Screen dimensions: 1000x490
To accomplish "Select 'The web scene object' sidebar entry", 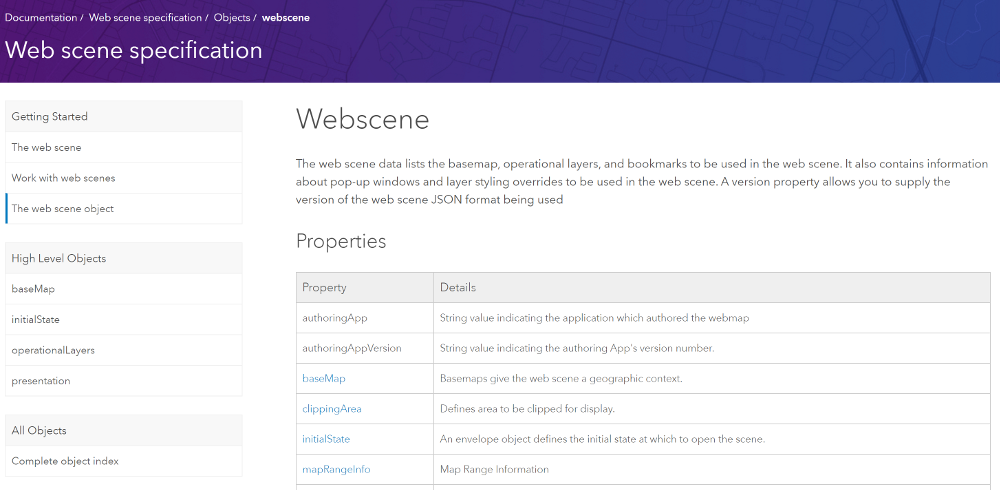I will tap(63, 209).
